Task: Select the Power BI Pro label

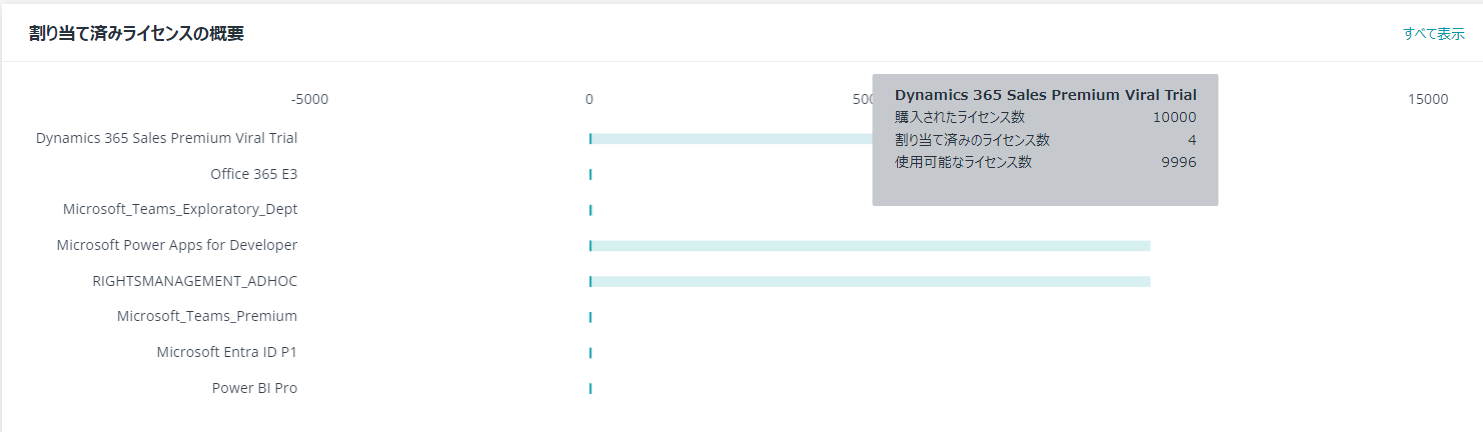Action: 255,388
